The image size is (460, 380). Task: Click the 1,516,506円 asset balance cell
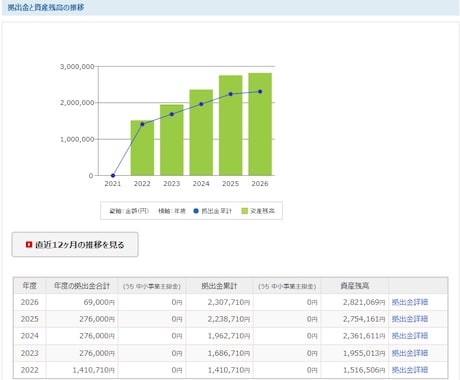(355, 370)
